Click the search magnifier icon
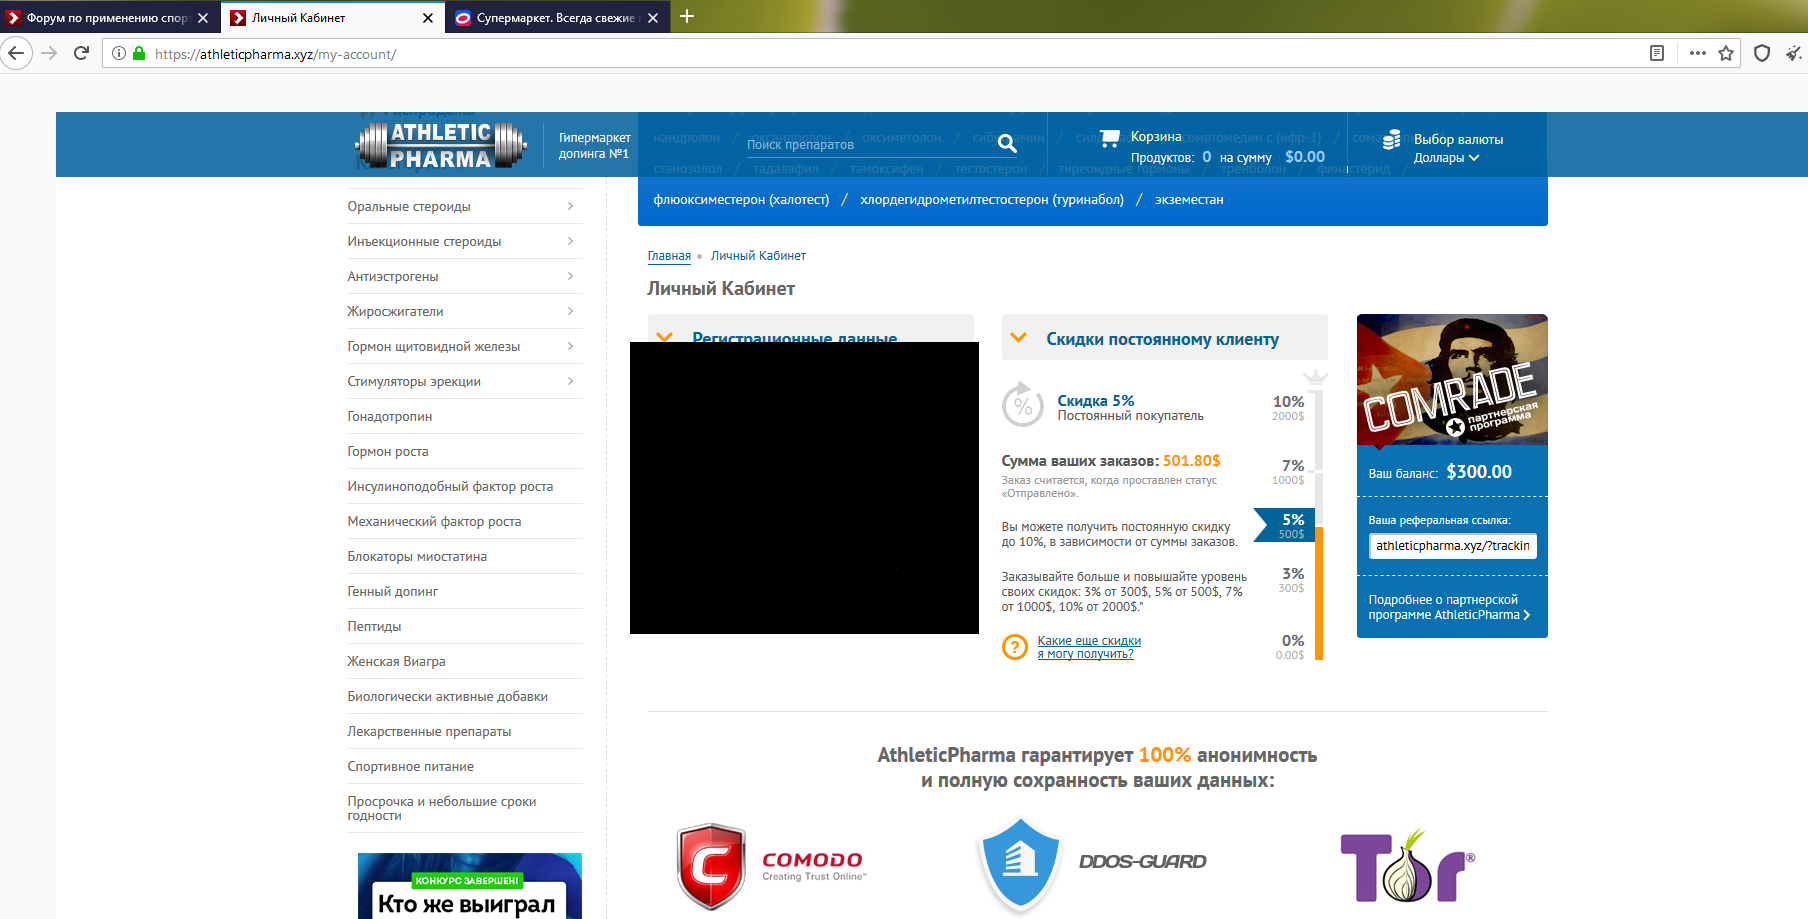Image resolution: width=1808 pixels, height=919 pixels. click(x=1007, y=144)
